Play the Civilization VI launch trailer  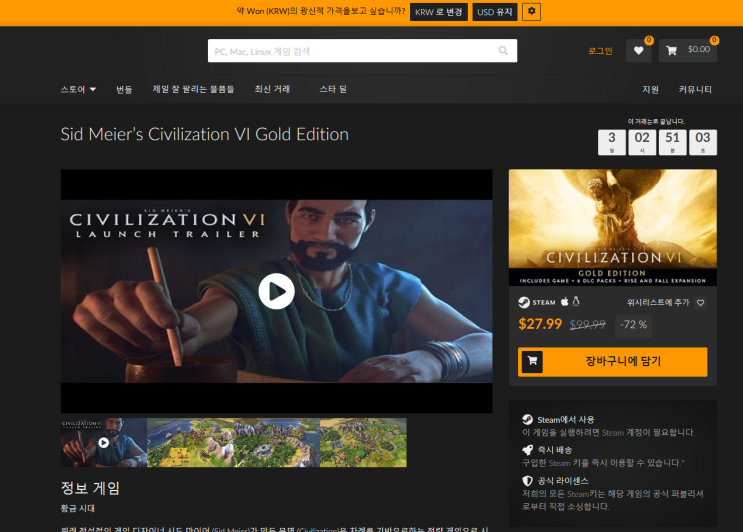(276, 291)
